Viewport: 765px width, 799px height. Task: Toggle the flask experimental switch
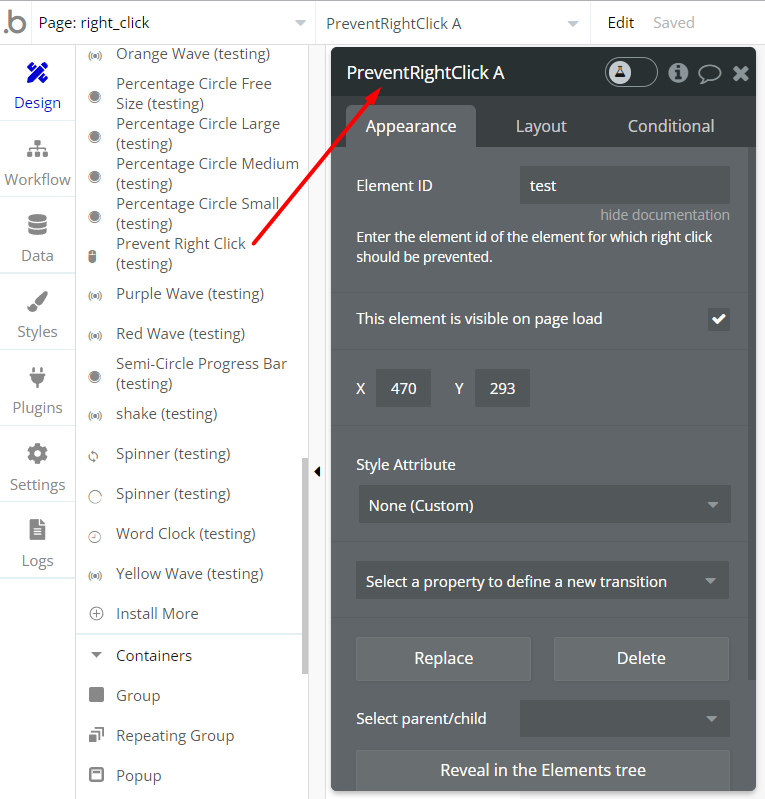[x=631, y=72]
